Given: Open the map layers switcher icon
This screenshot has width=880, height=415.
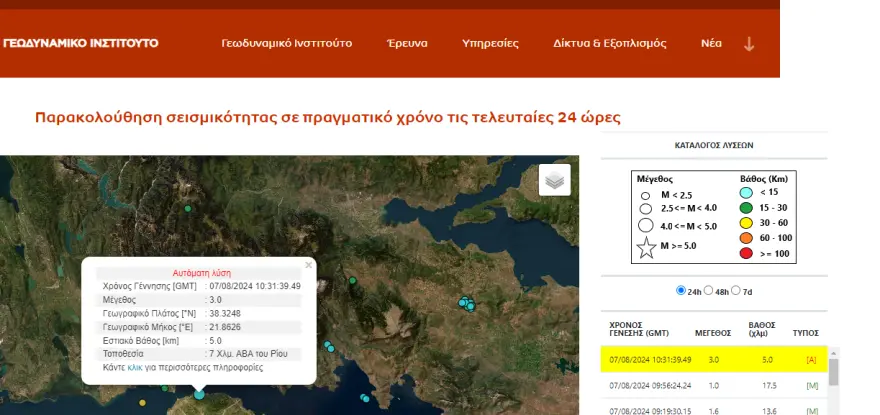Looking at the screenshot, I should pos(554,180).
